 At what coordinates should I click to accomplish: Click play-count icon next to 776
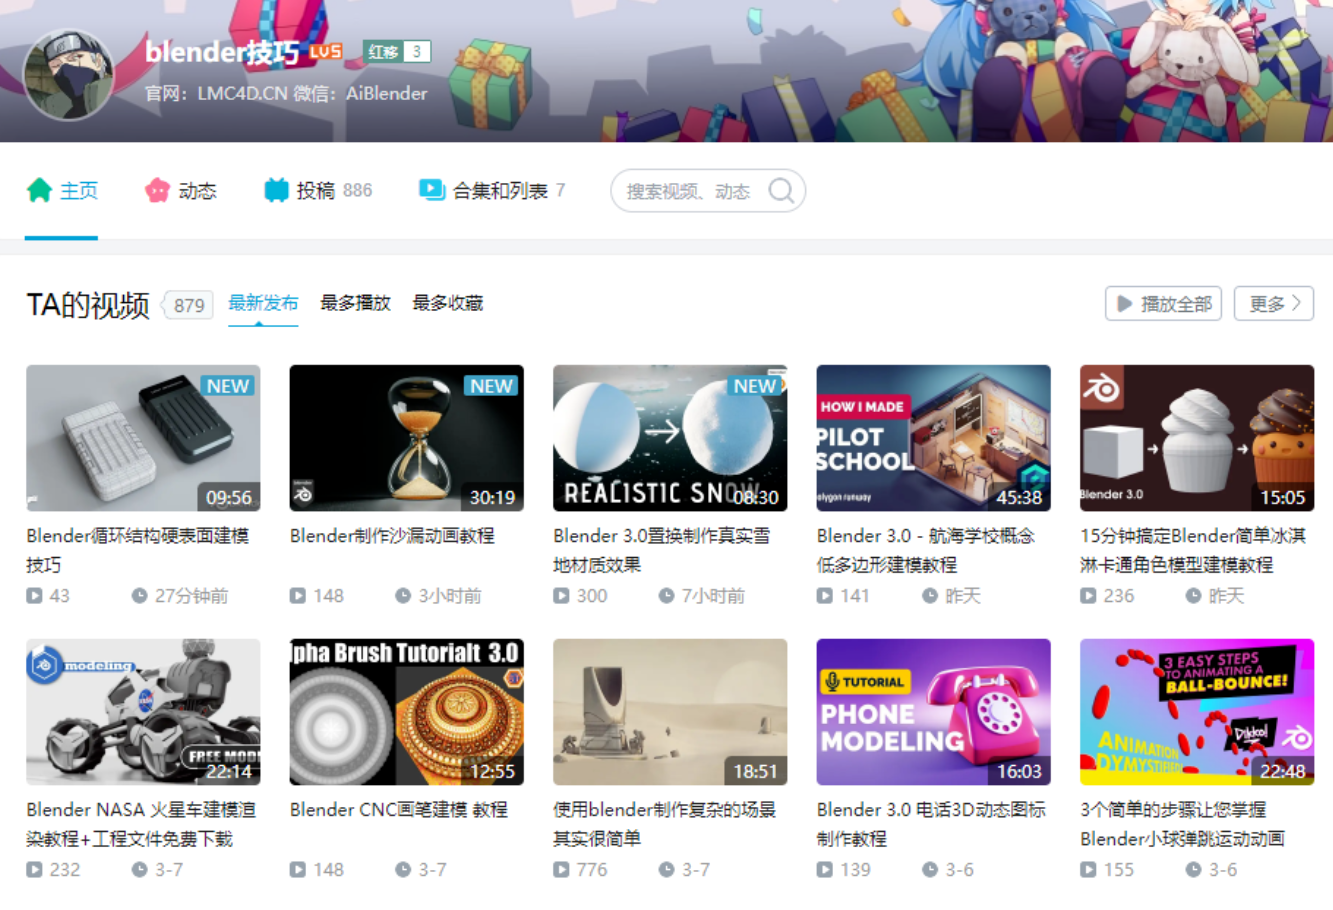point(562,870)
